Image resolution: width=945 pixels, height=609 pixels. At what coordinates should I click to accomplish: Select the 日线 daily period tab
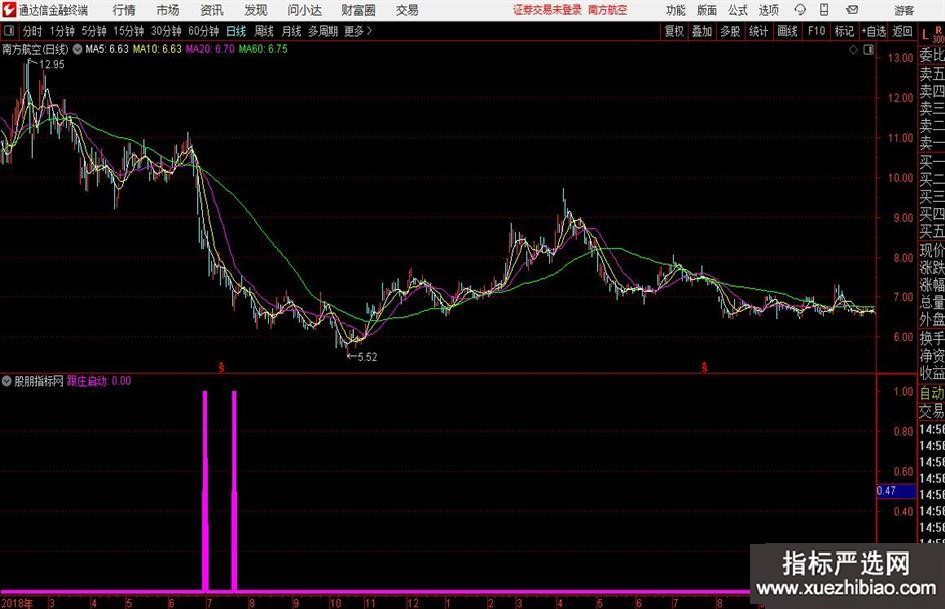click(x=236, y=31)
